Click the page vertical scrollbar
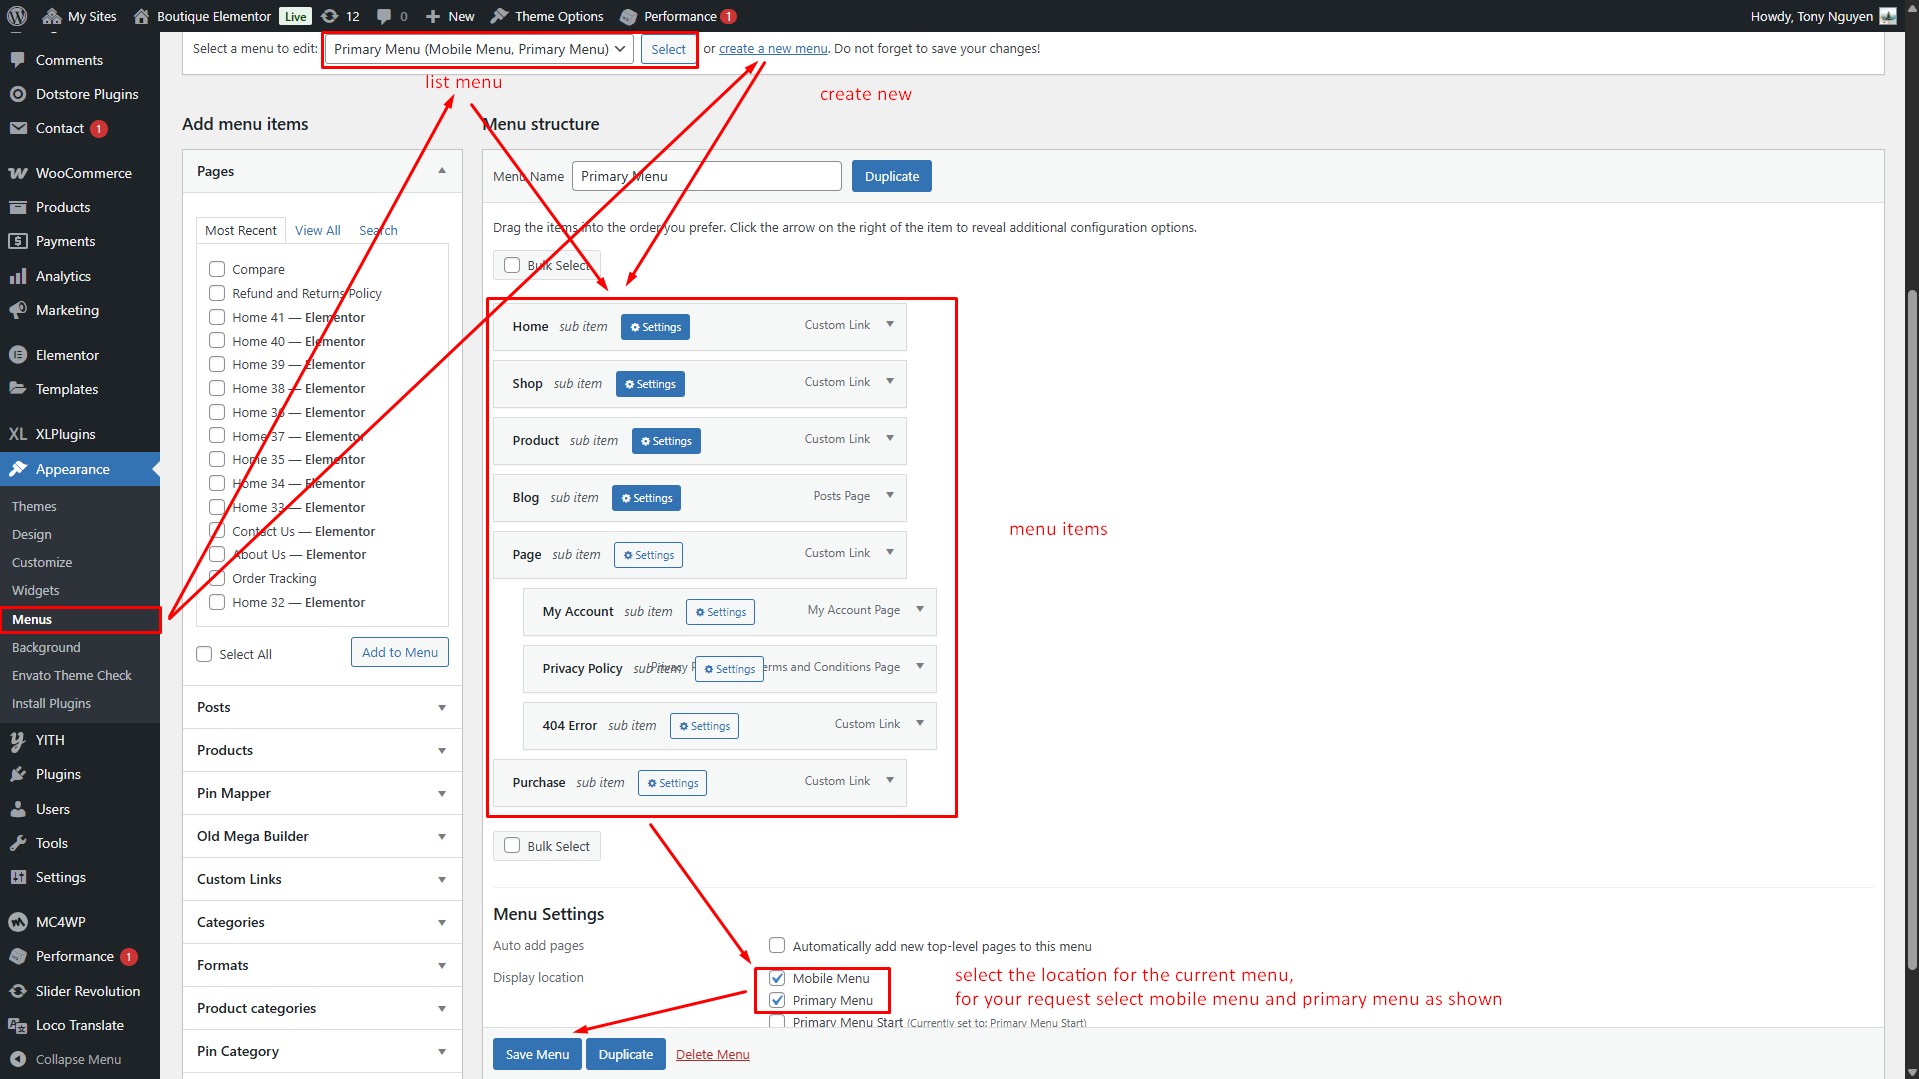The image size is (1919, 1079). click(1911, 630)
